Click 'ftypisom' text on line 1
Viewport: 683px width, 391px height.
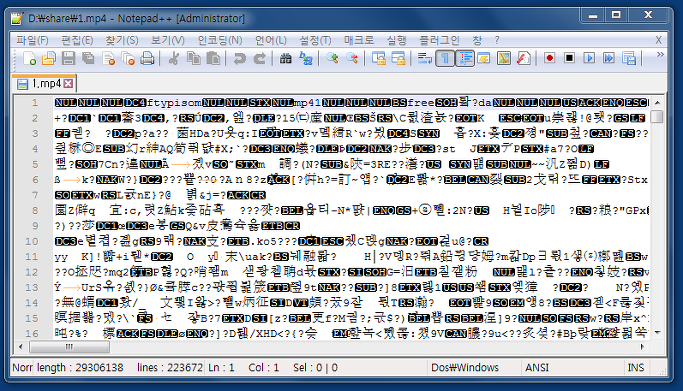(175, 104)
